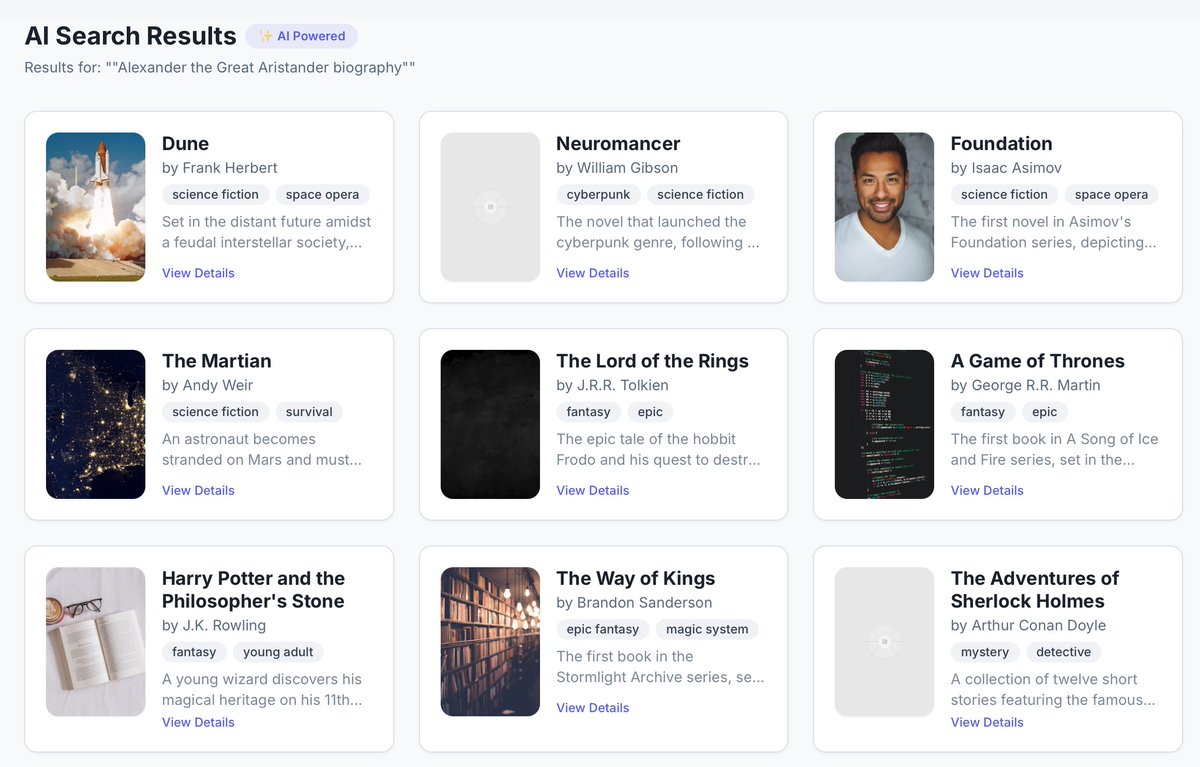Click author text by J.K. Rowling
Screen dimensions: 1200x767
[214, 626]
